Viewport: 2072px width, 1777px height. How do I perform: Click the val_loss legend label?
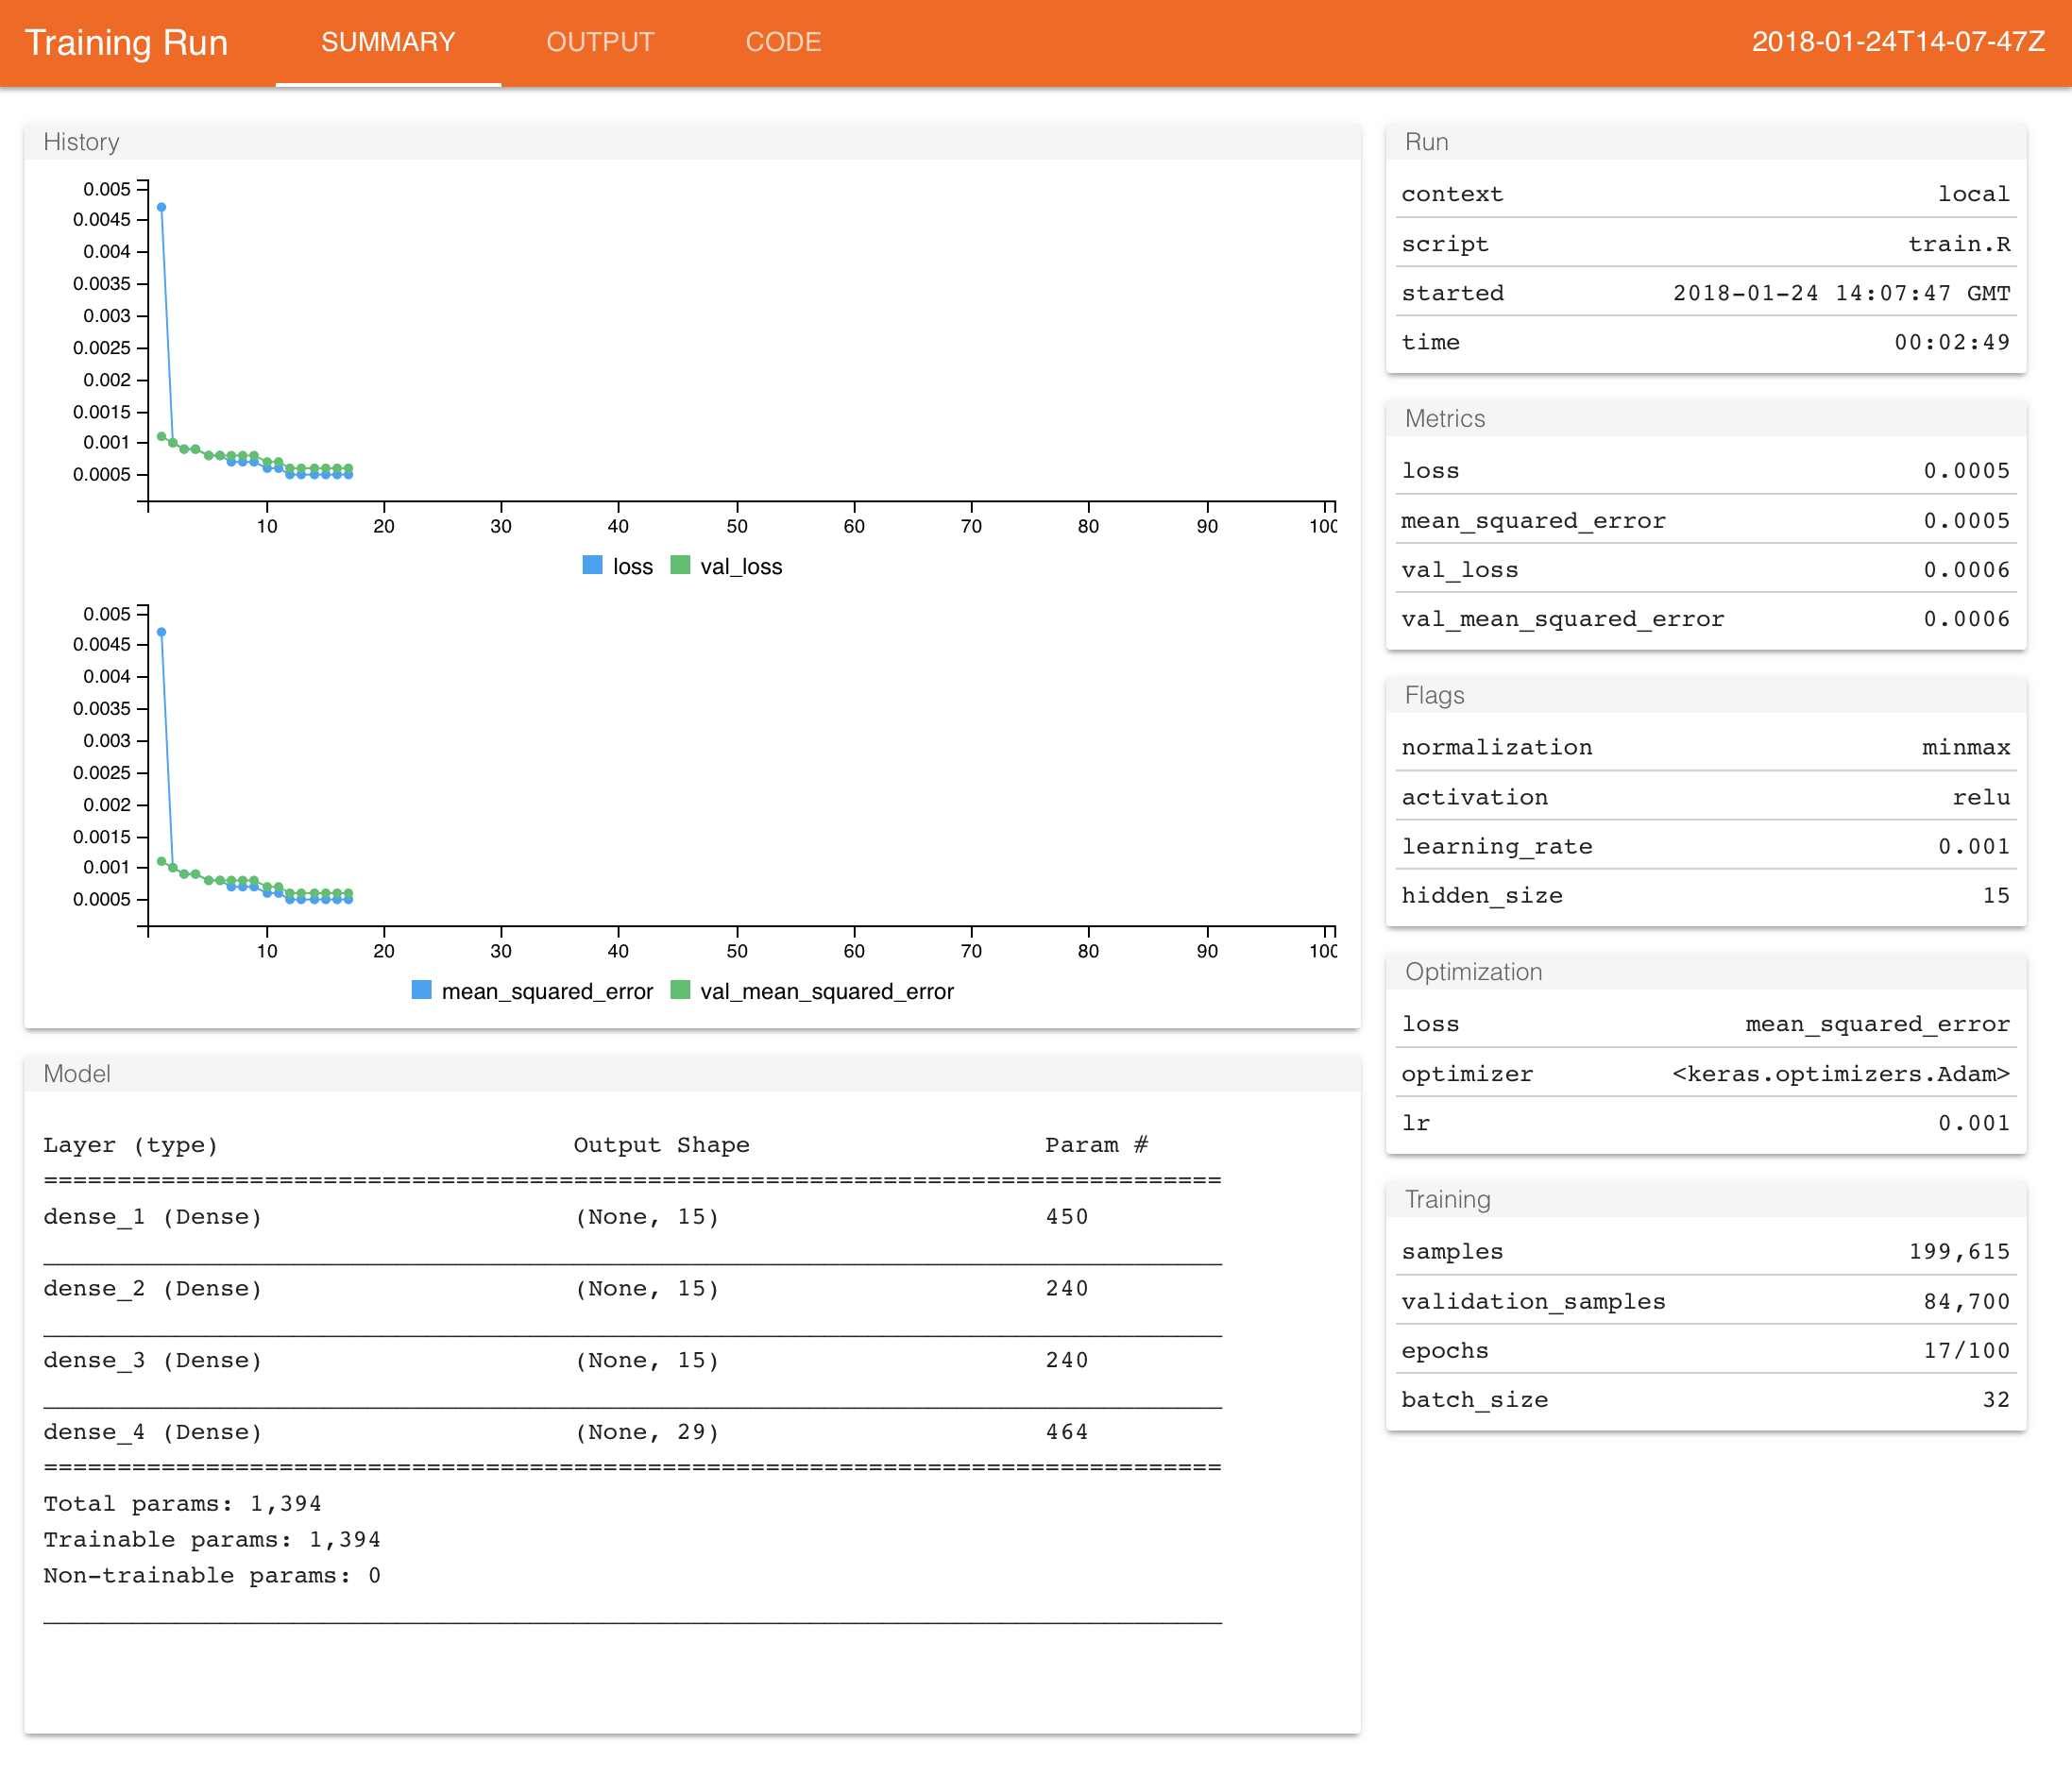[741, 567]
